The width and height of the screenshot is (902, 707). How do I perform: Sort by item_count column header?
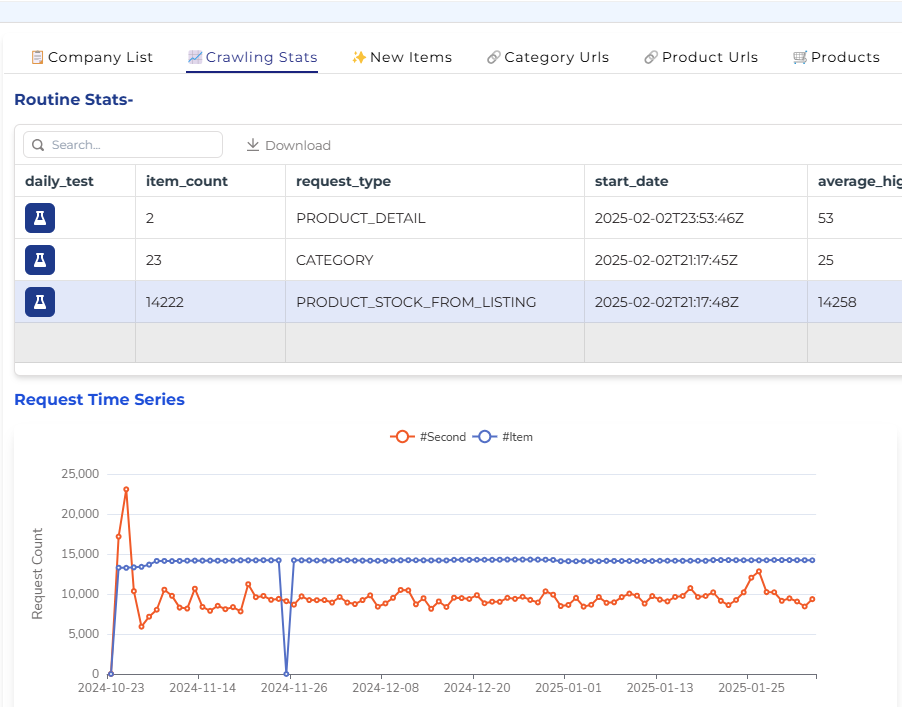[x=187, y=181]
